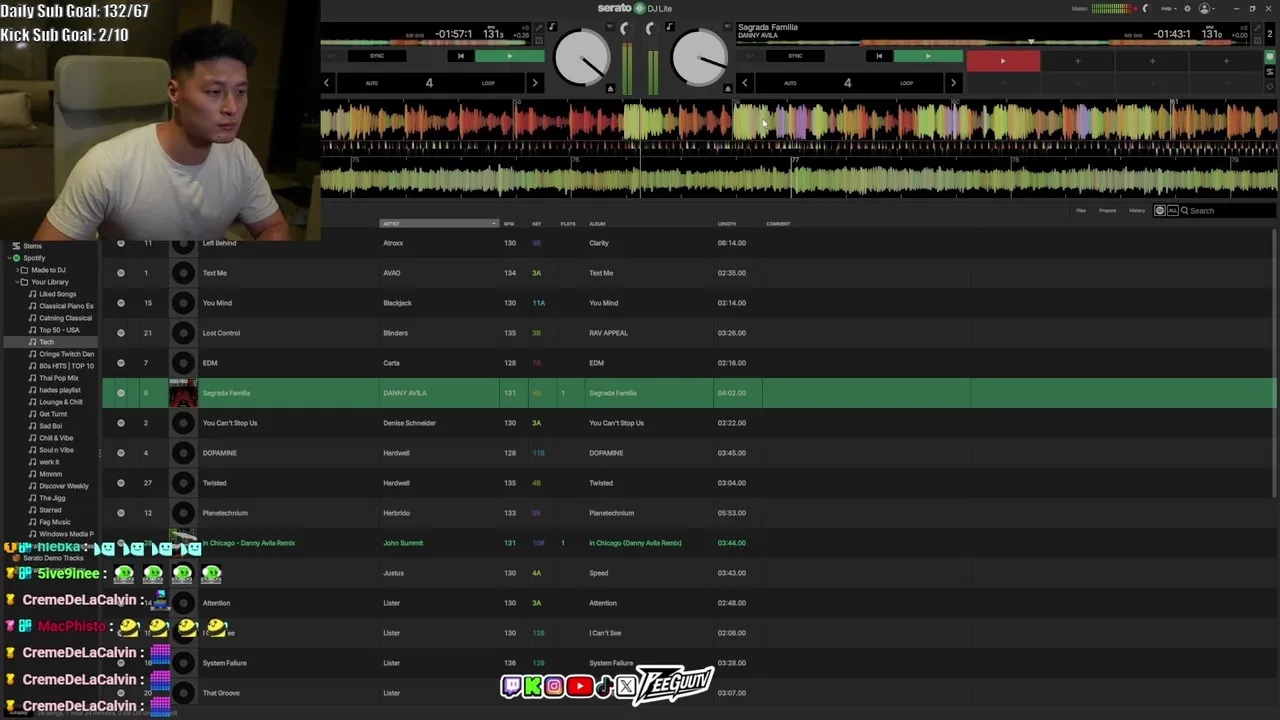Select the Text Me track by AVAO
The height and width of the screenshot is (720, 1280).
coord(689,273)
